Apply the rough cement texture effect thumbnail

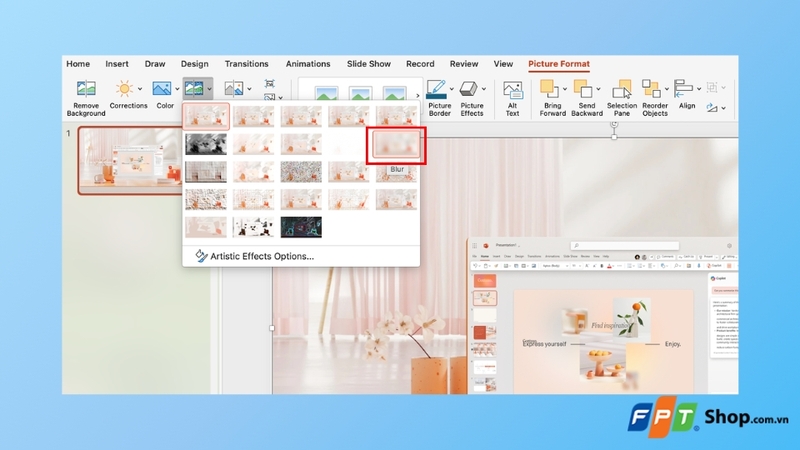[x=206, y=199]
